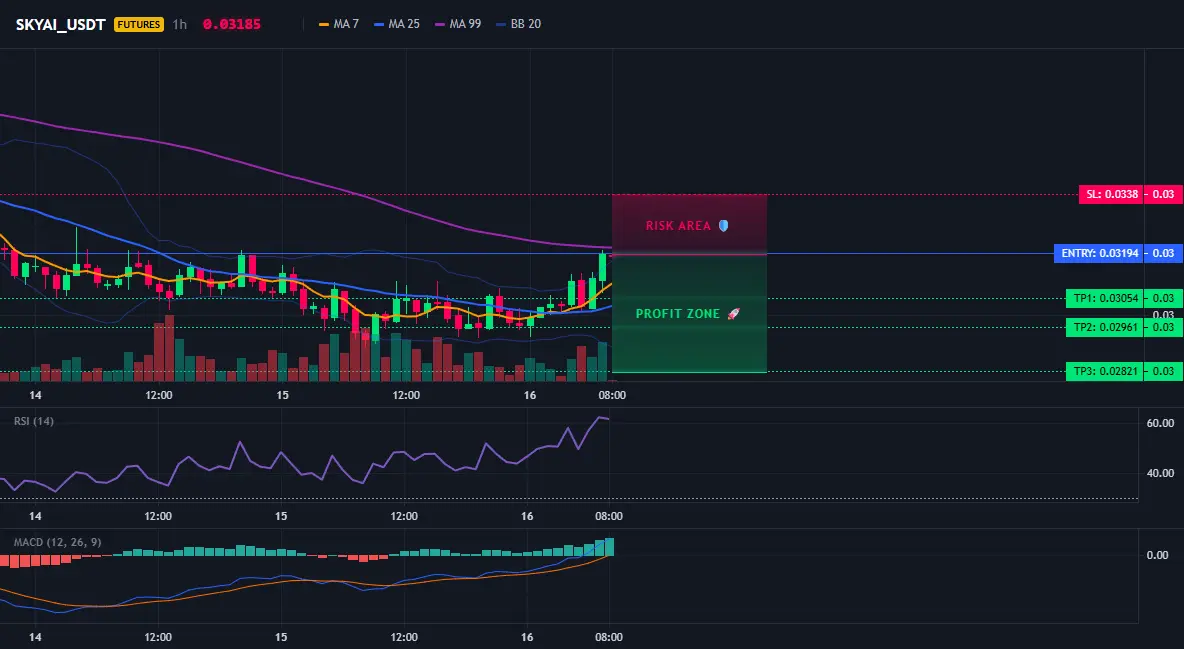Click the red price 0.03185
The image size is (1184, 649).
pyautogui.click(x=232, y=24)
